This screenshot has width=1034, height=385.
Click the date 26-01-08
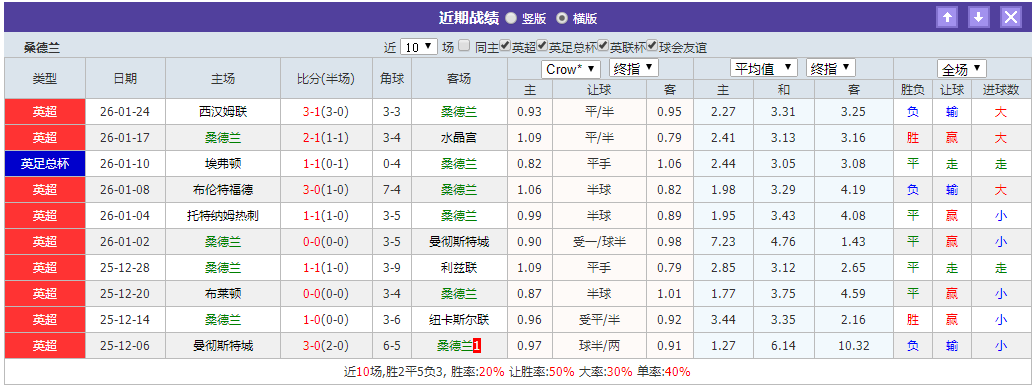[125, 190]
